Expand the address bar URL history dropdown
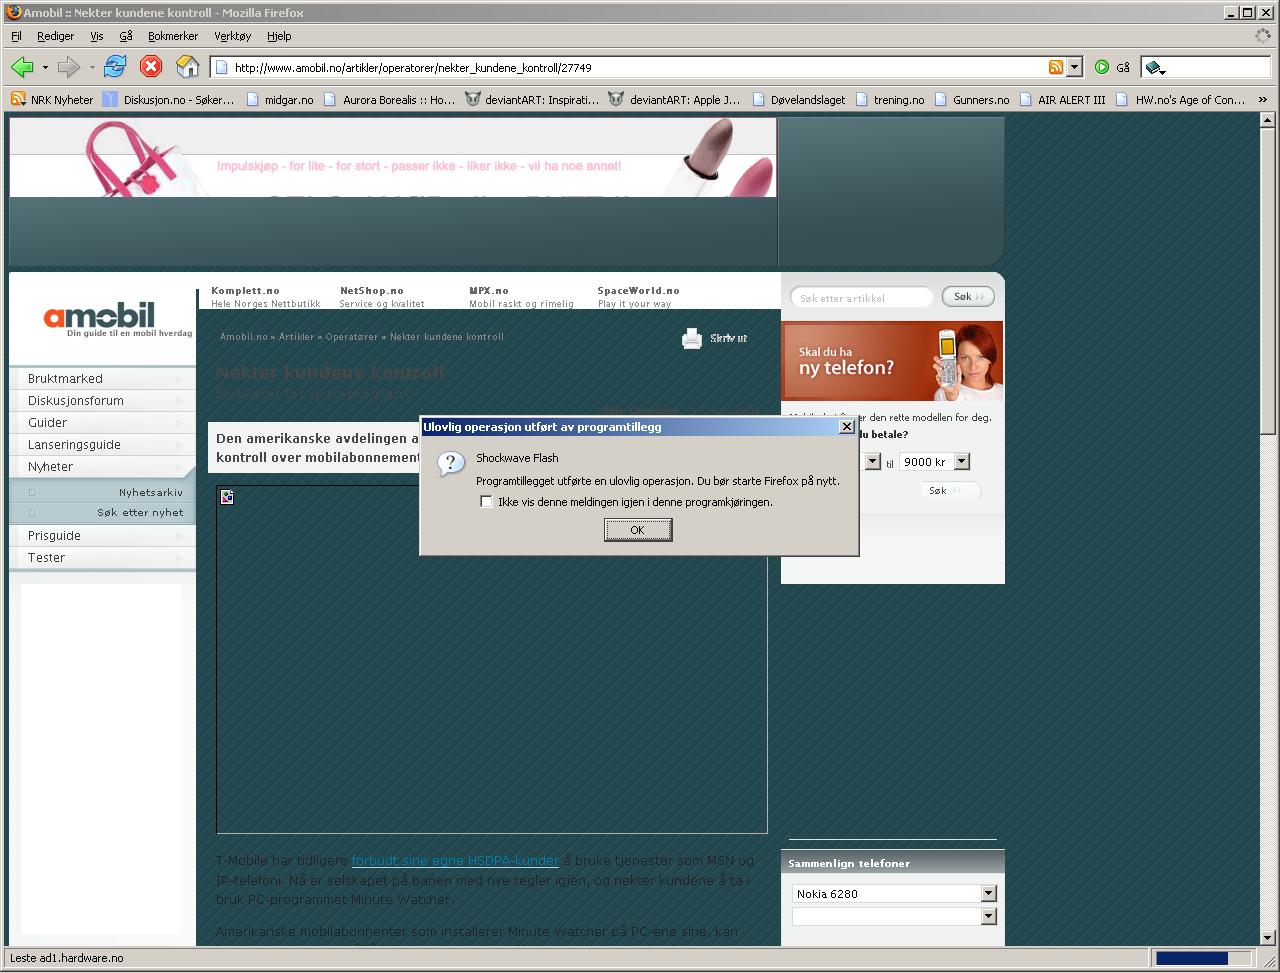The width and height of the screenshot is (1280, 973). (1075, 67)
